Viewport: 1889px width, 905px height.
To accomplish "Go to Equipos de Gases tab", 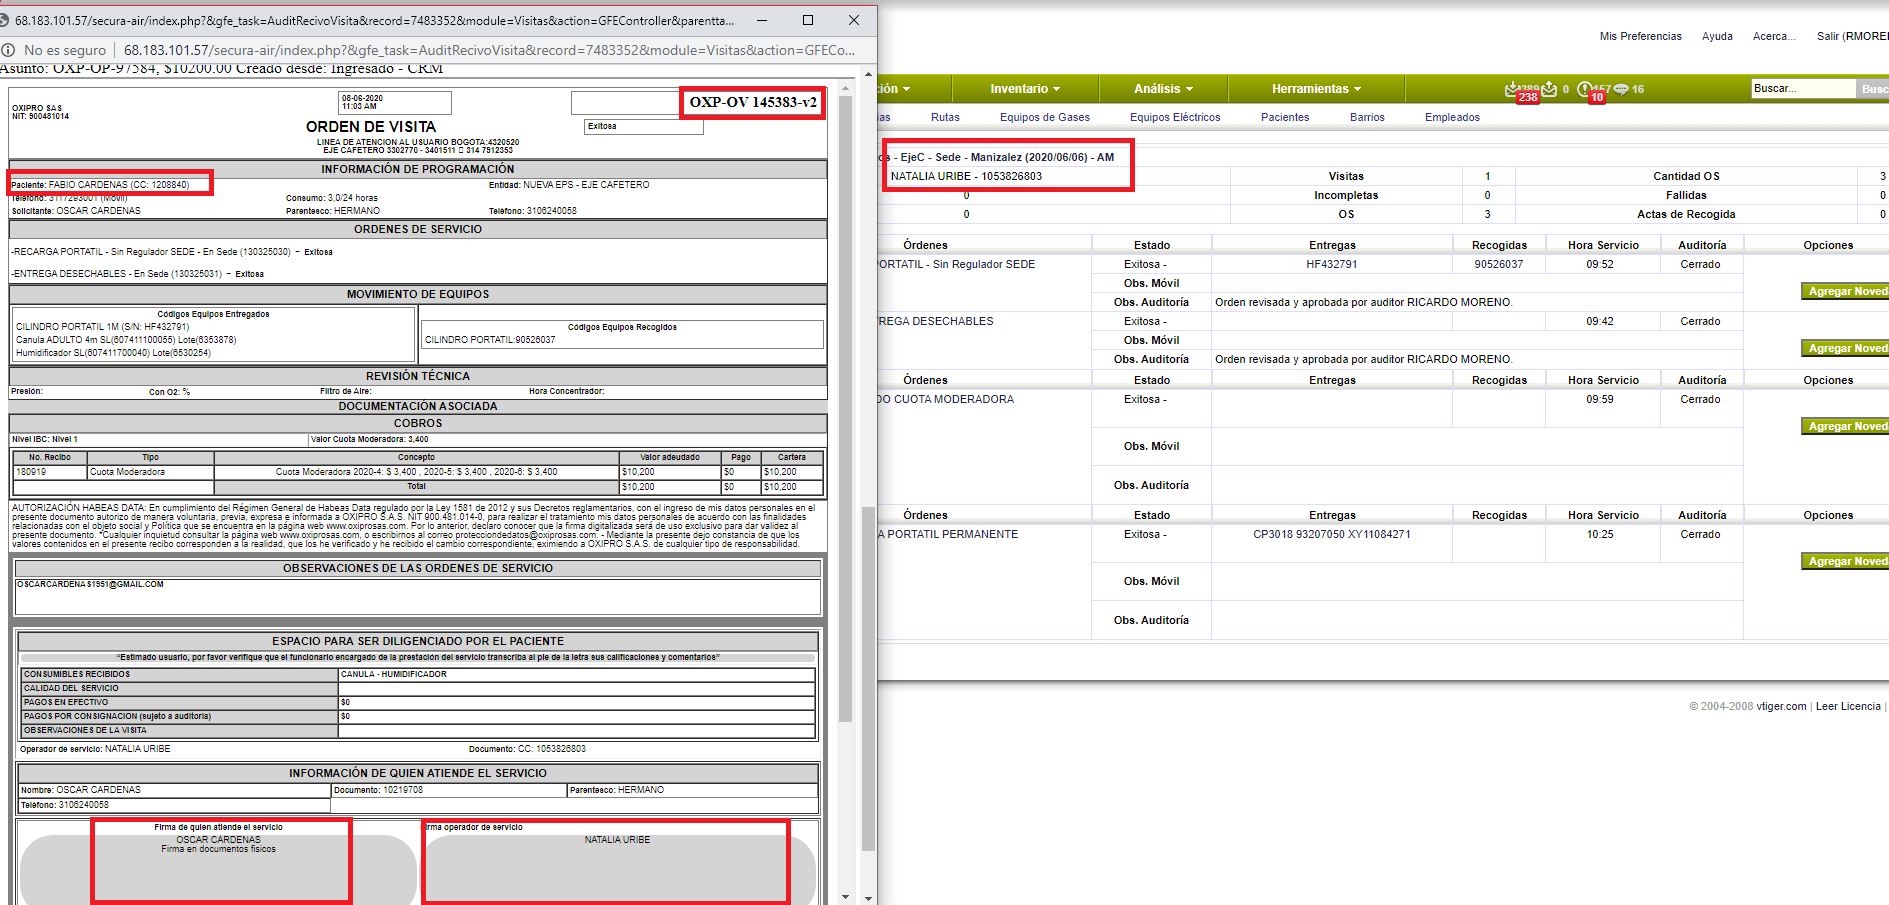I will [1045, 117].
